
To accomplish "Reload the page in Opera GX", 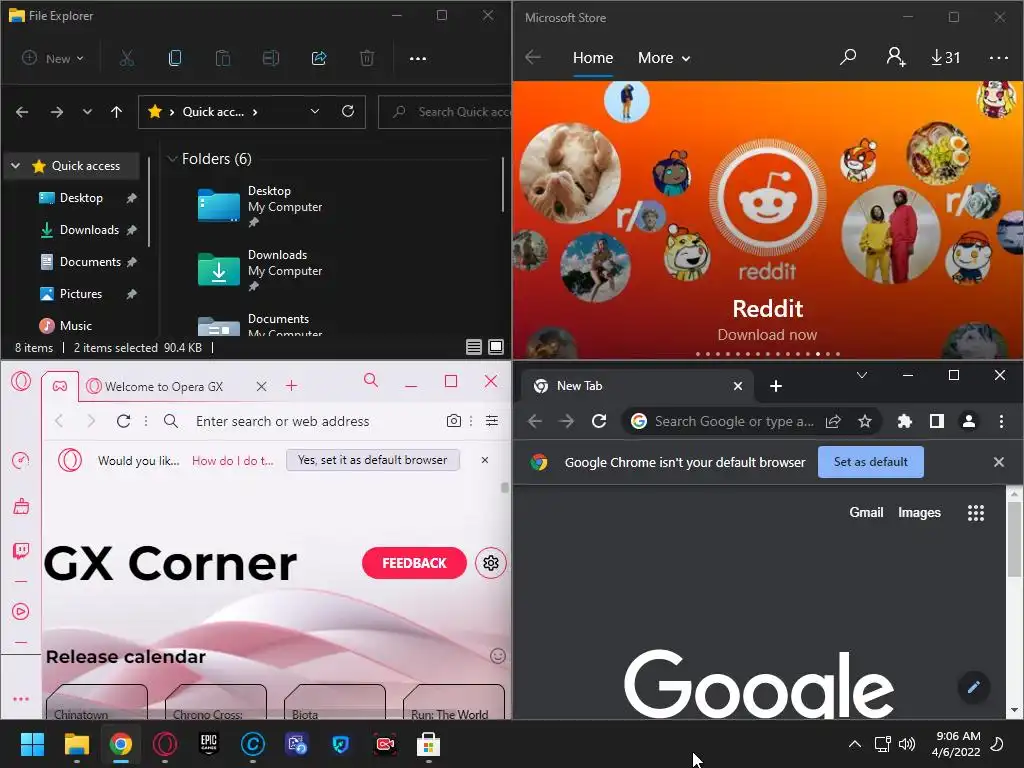I will 123,421.
